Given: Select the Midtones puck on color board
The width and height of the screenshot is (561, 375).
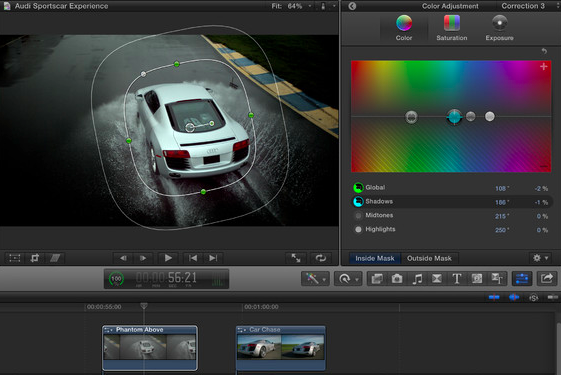Looking at the screenshot, I should 471,116.
